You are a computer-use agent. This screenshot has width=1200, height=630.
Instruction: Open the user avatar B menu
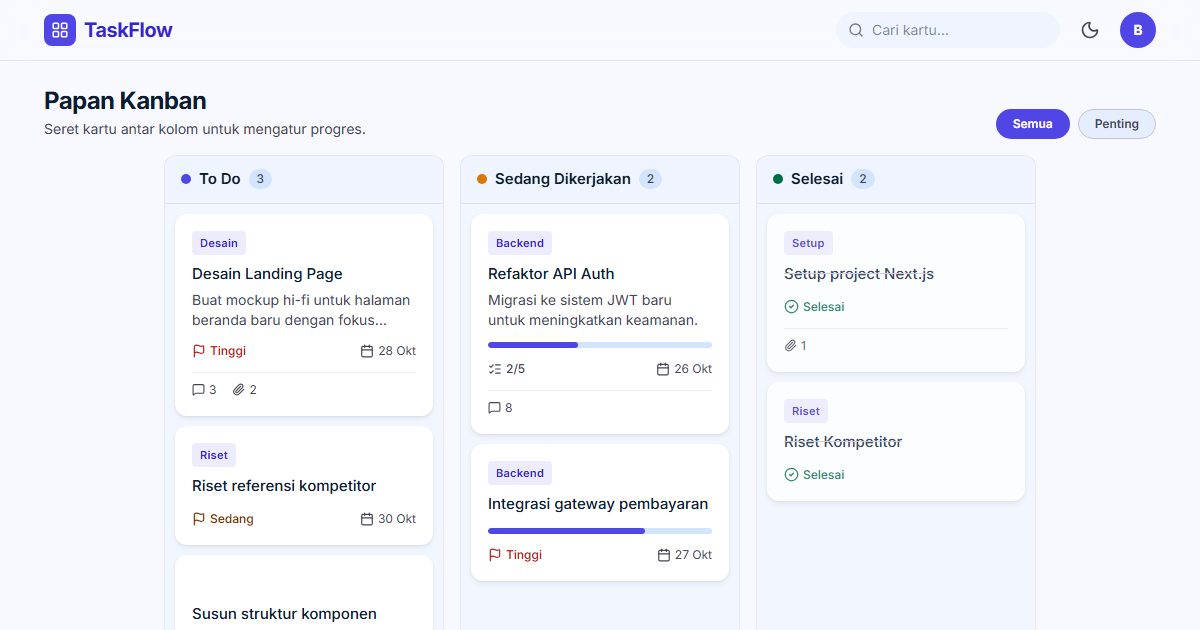pos(1138,30)
